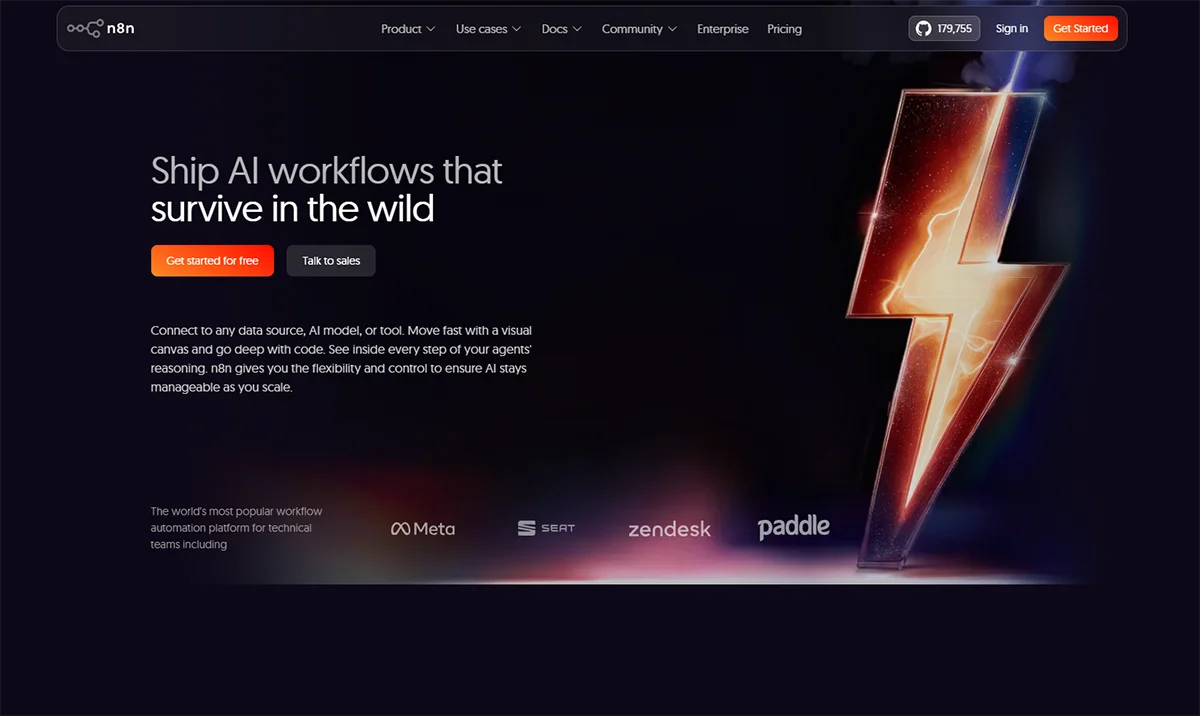This screenshot has width=1200, height=716.
Task: Expand the Product dropdown menu
Action: (x=401, y=29)
